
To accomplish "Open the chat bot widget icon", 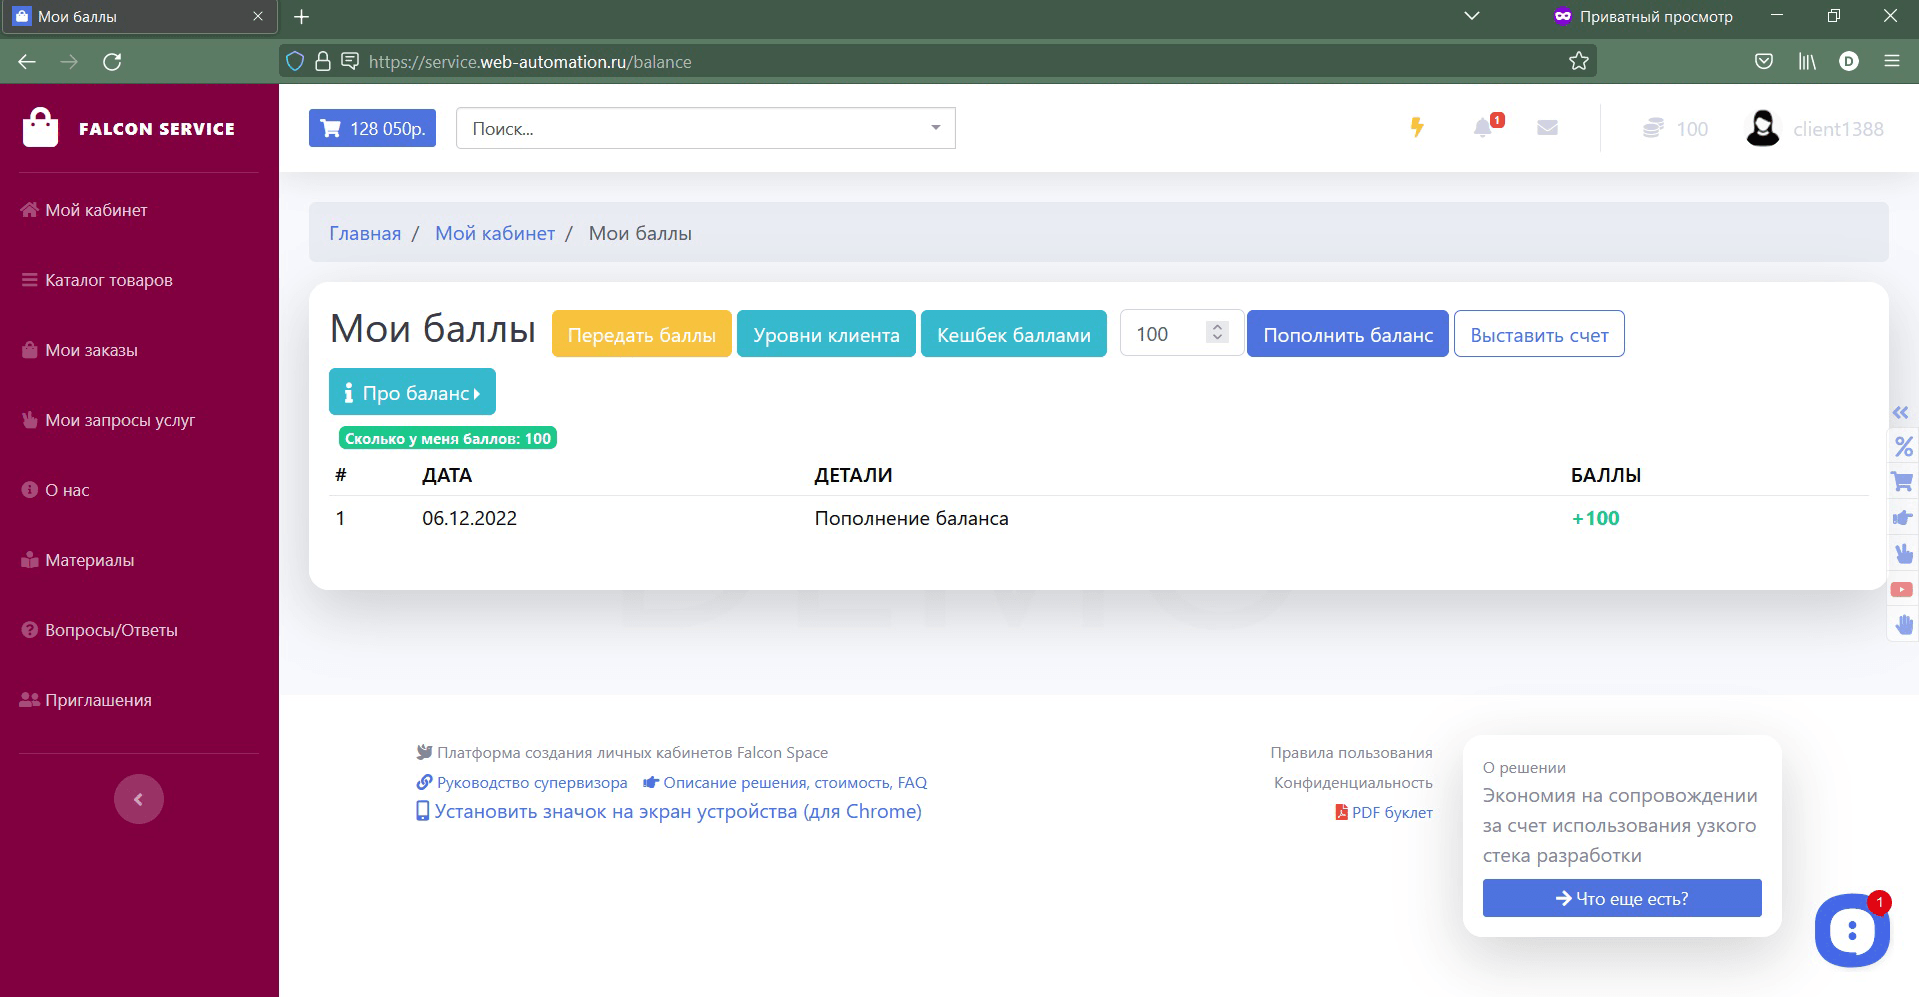I will tap(1851, 930).
